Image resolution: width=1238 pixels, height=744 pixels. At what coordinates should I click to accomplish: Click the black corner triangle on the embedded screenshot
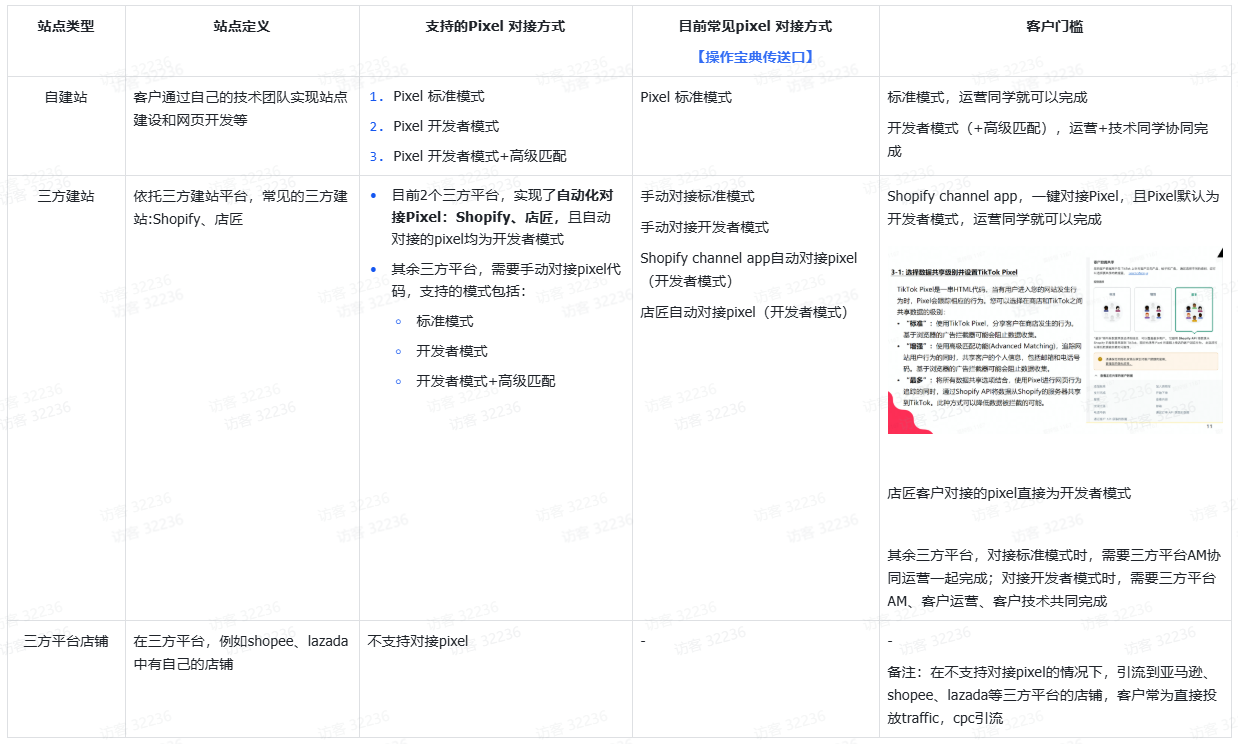[1221, 252]
